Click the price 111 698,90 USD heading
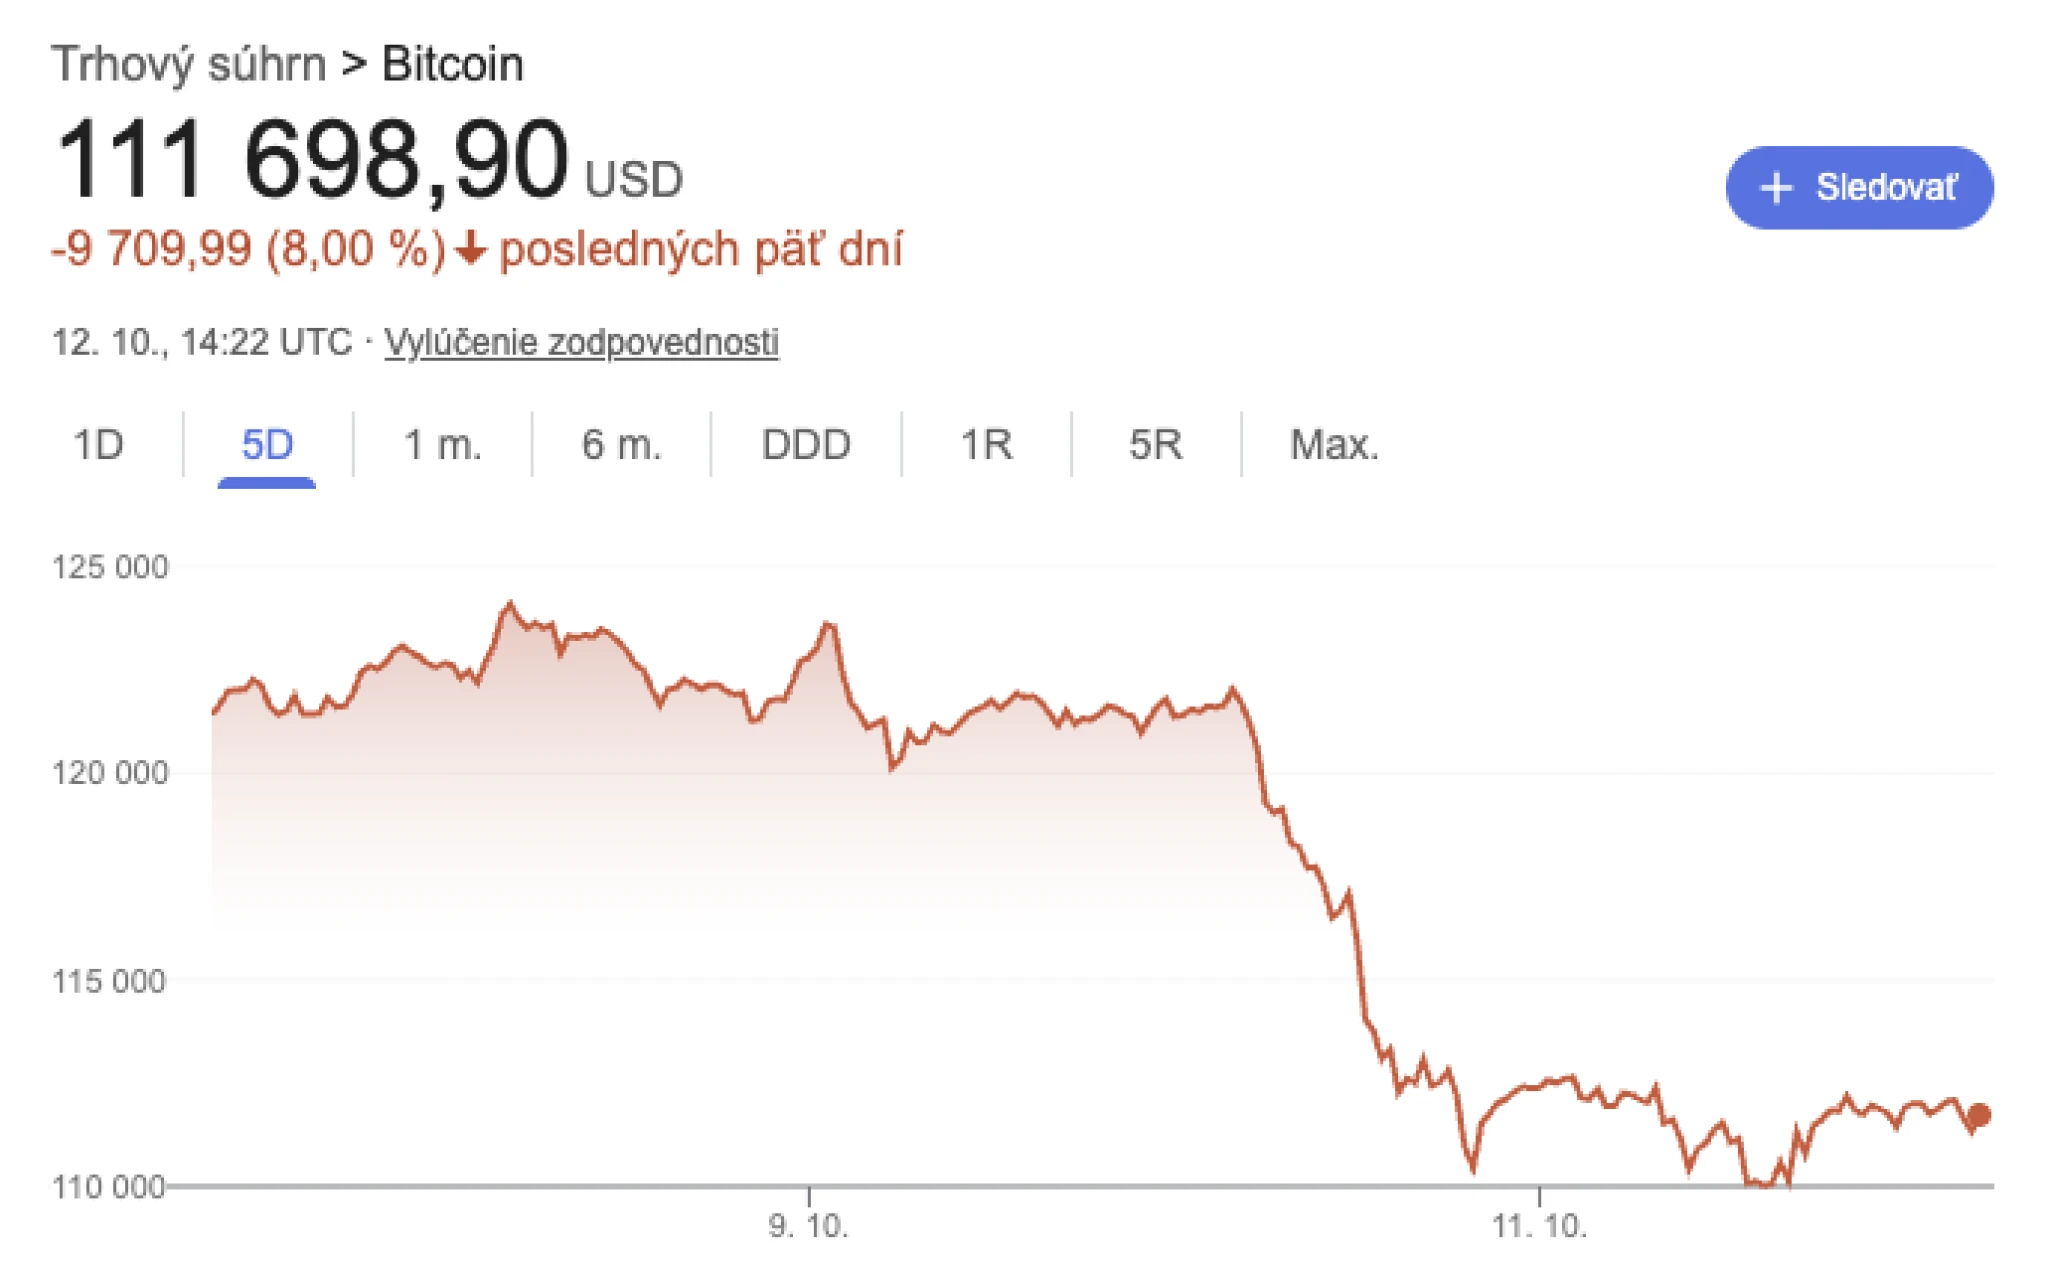This screenshot has width=2048, height=1261. pyautogui.click(x=370, y=160)
